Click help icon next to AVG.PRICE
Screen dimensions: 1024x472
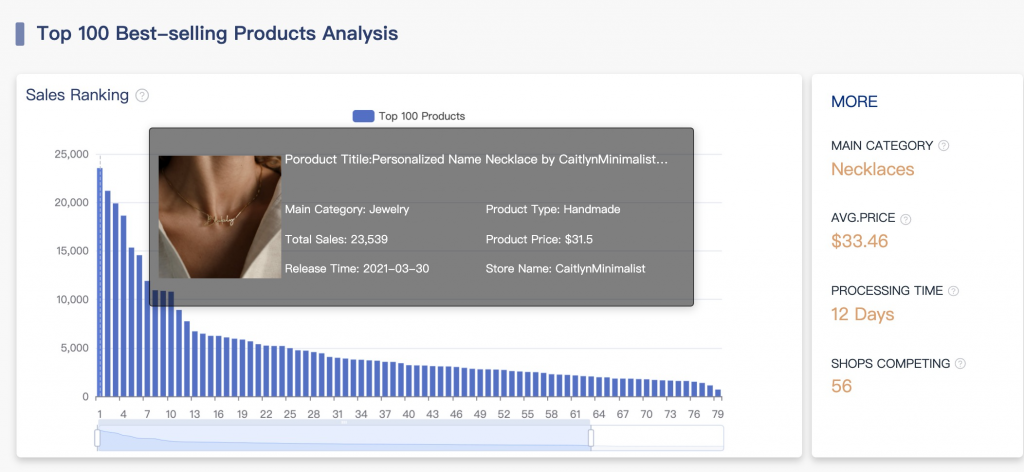point(906,218)
